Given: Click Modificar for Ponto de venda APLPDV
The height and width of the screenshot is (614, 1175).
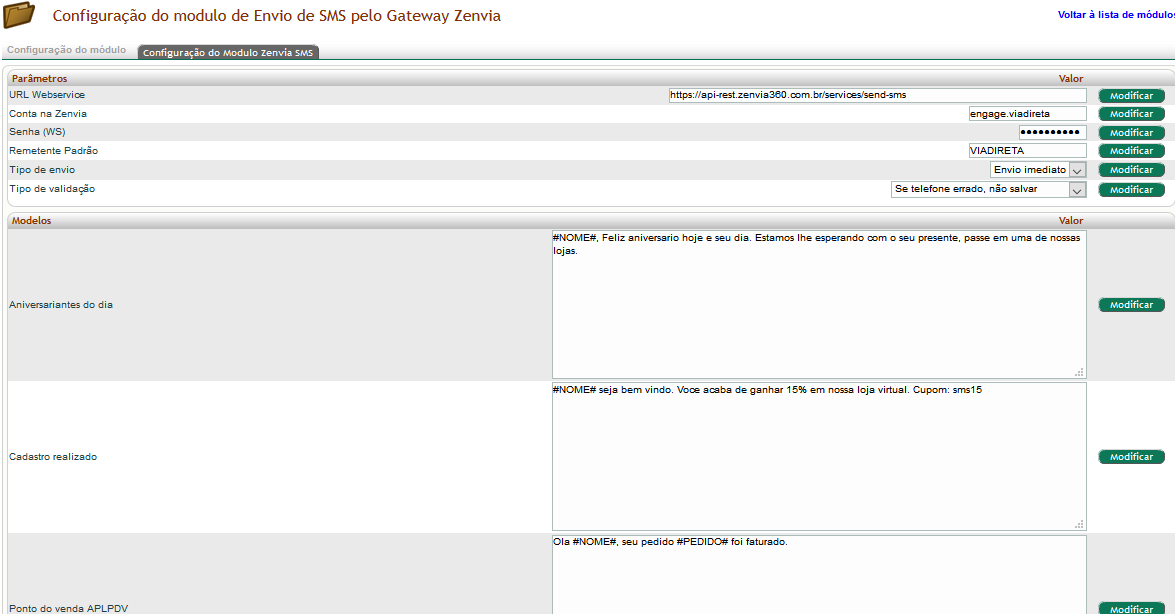Looking at the screenshot, I should pyautogui.click(x=1132, y=609).
